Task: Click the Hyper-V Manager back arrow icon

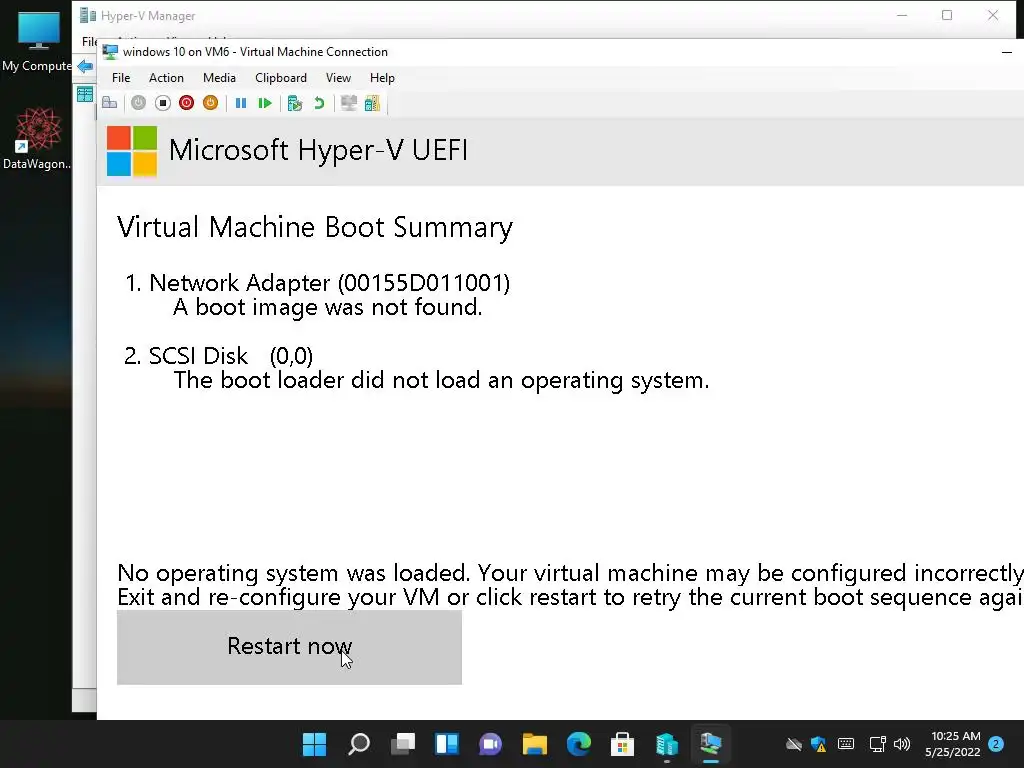Action: point(85,66)
